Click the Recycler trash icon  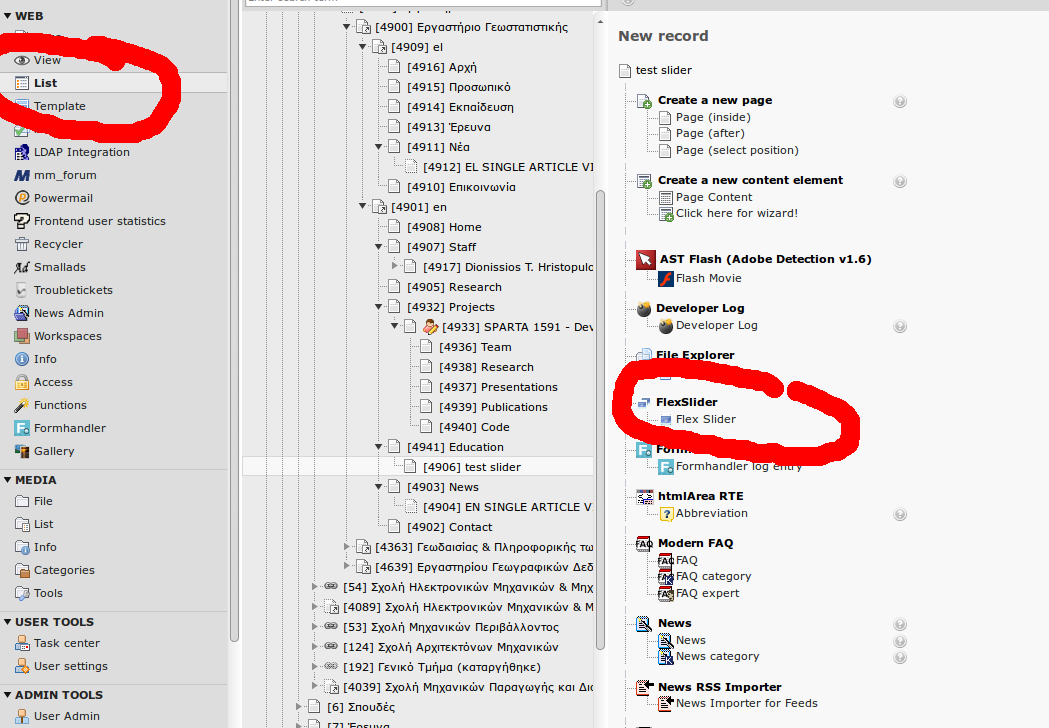[x=23, y=244]
